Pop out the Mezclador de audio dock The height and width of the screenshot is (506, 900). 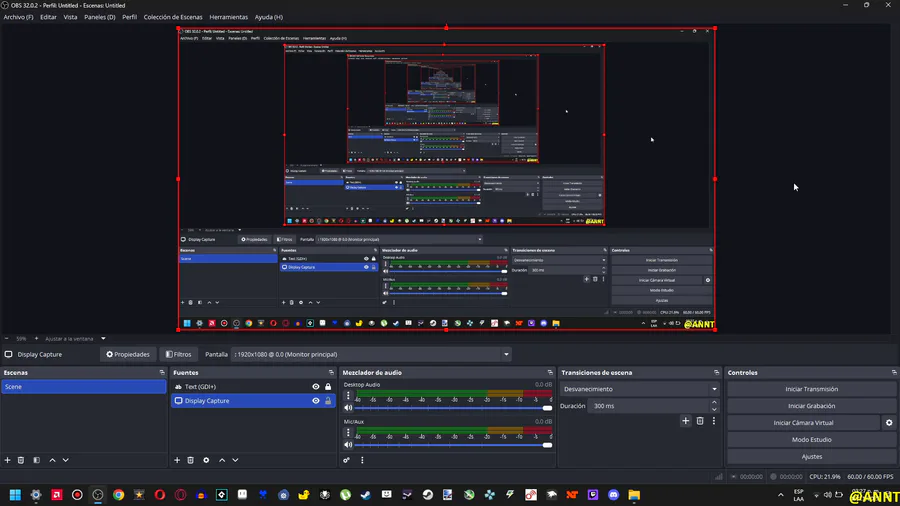pyautogui.click(x=550, y=373)
